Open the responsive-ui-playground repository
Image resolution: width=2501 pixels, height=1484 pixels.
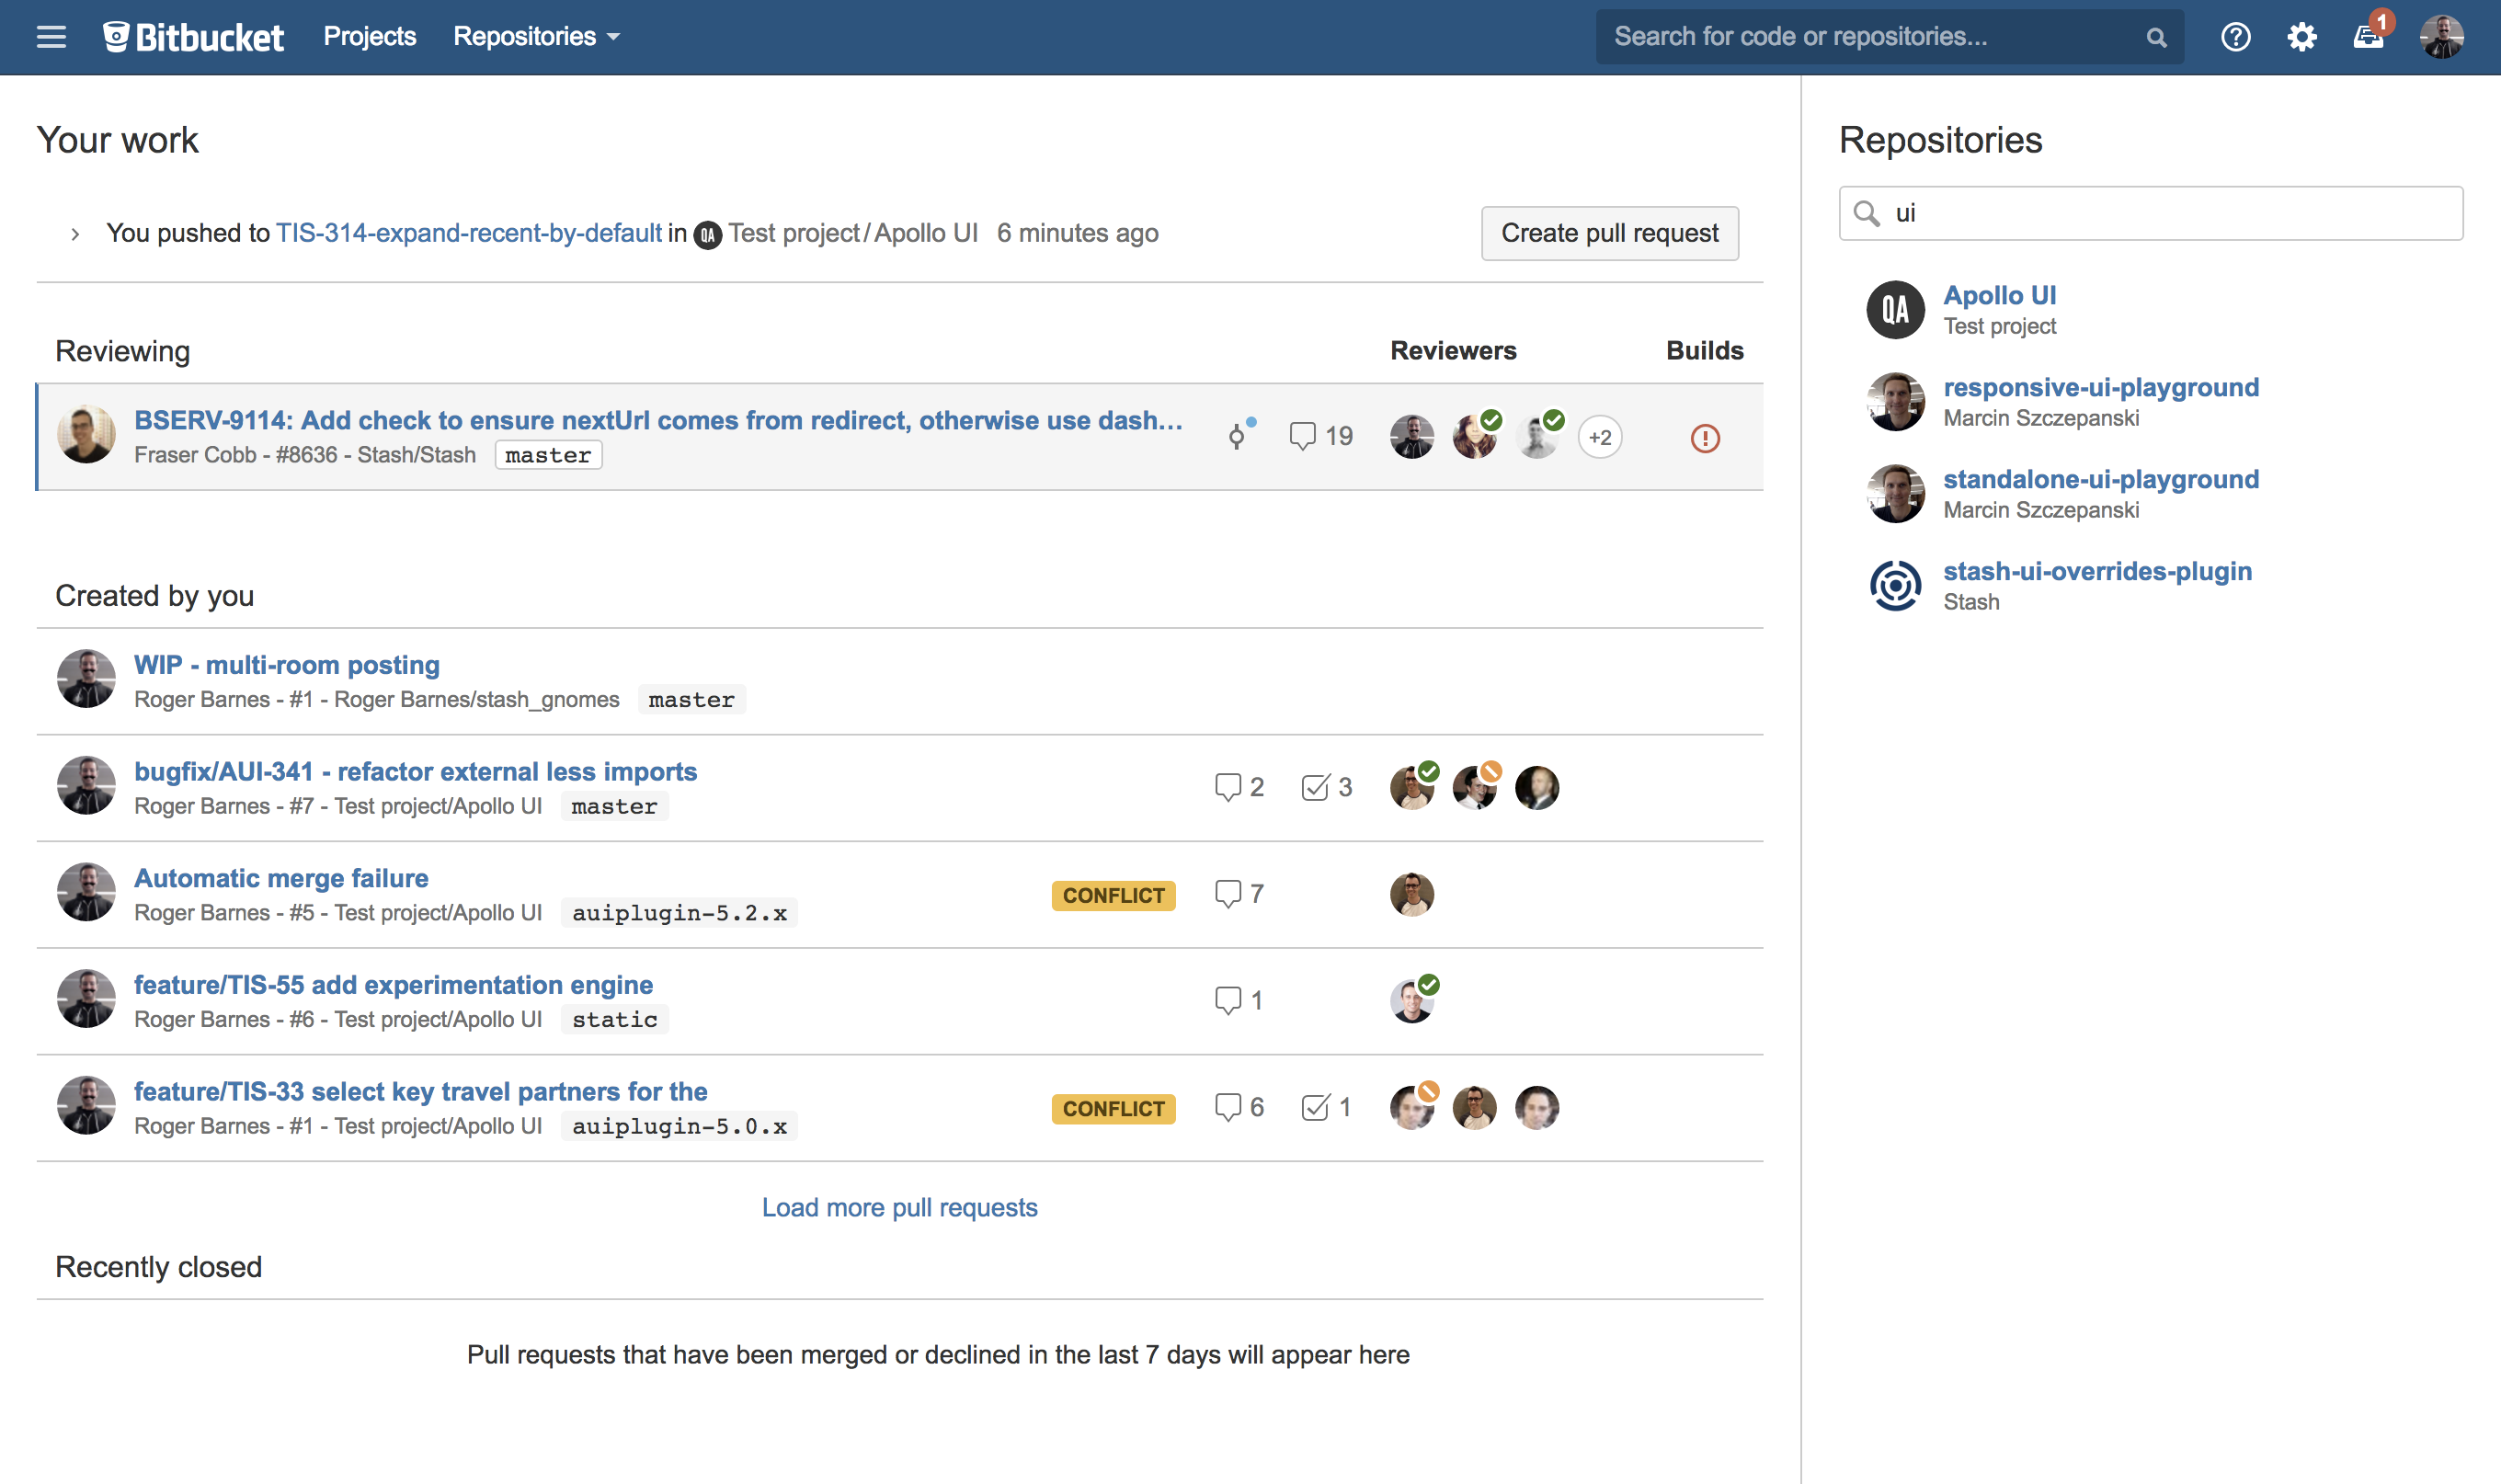click(2100, 387)
